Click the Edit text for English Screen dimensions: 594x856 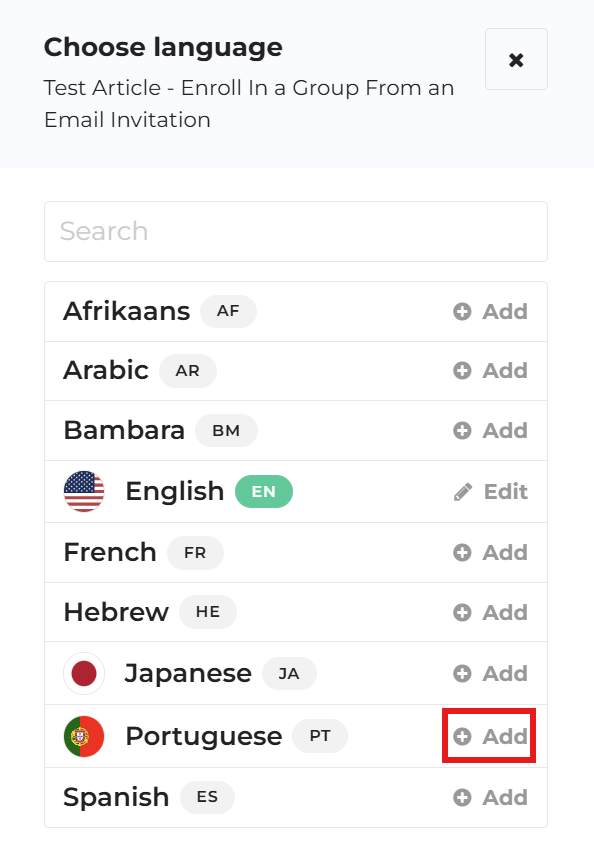506,492
